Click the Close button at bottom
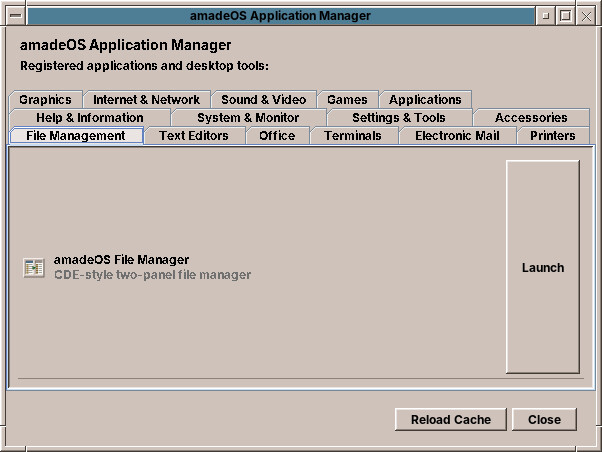 (x=544, y=419)
